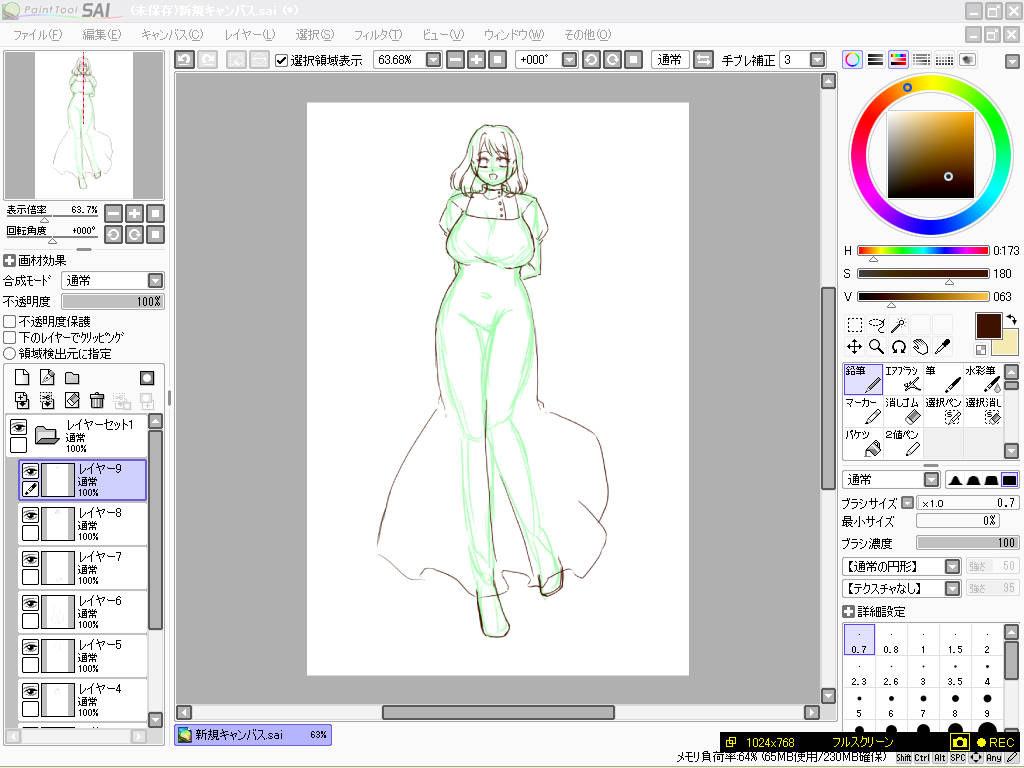Screen dimensions: 1024x768
Task: Open the レイヤー(L) menu
Action: coord(249,35)
